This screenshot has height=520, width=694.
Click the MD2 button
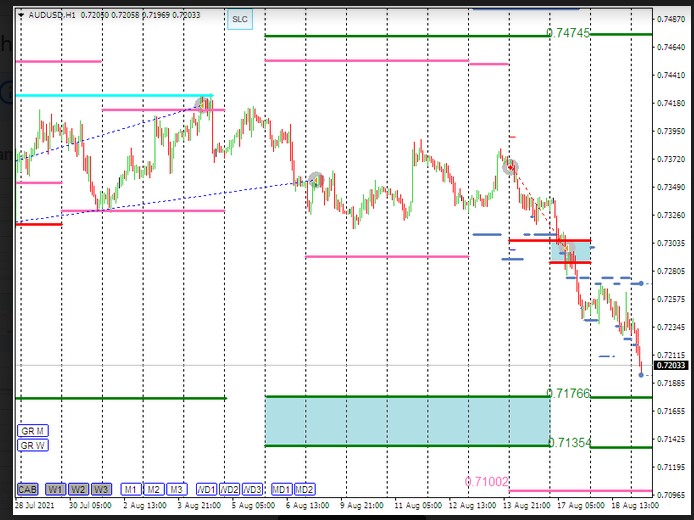point(305,489)
